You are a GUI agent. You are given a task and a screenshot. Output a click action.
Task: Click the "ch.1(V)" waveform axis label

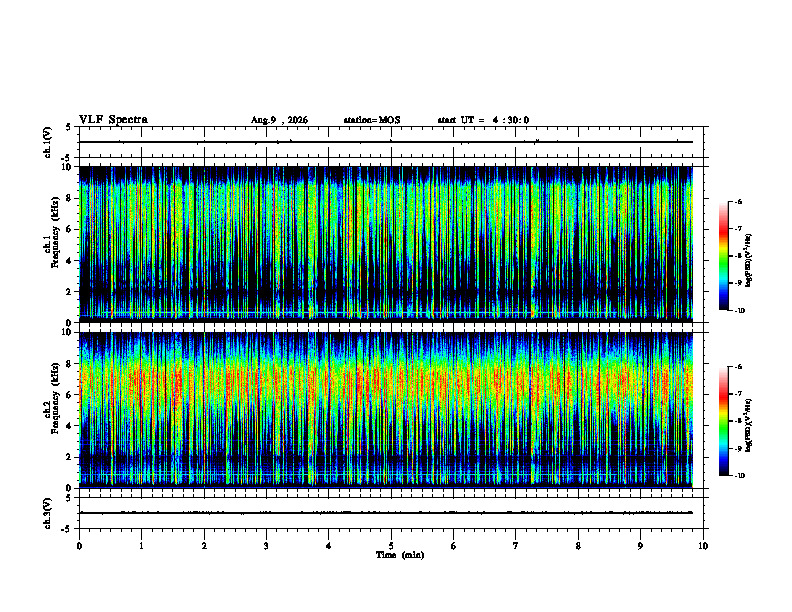(x=48, y=142)
